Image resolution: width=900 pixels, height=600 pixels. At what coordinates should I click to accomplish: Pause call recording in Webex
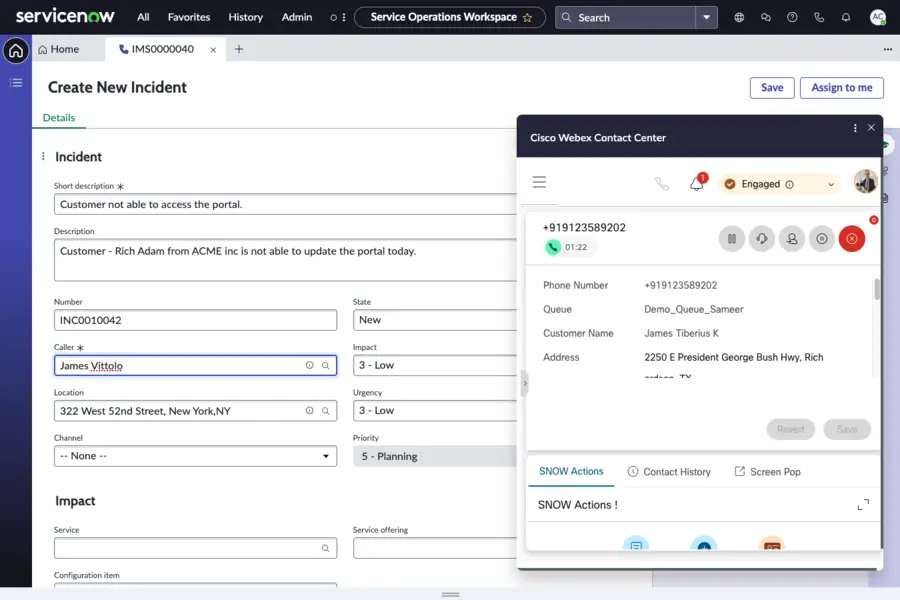[x=822, y=239]
